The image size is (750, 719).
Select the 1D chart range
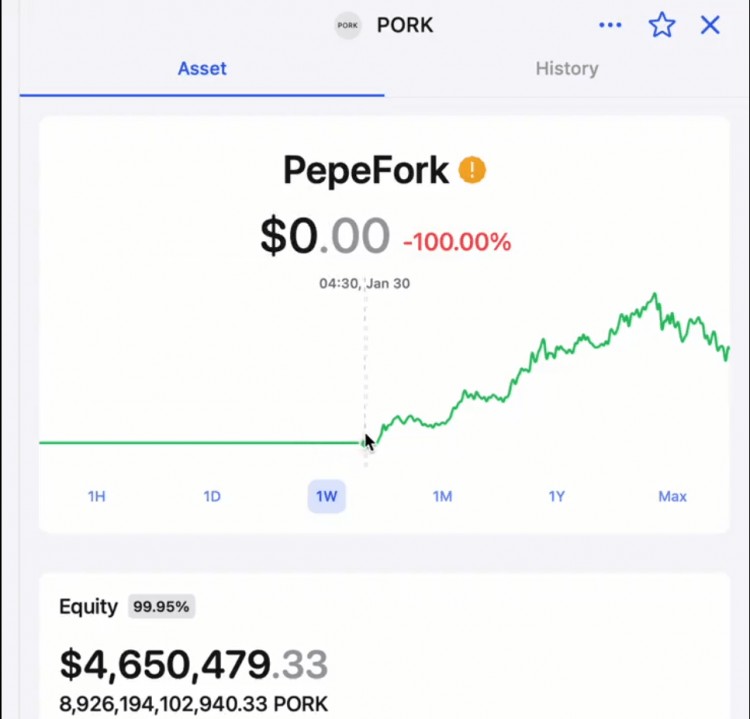point(212,496)
